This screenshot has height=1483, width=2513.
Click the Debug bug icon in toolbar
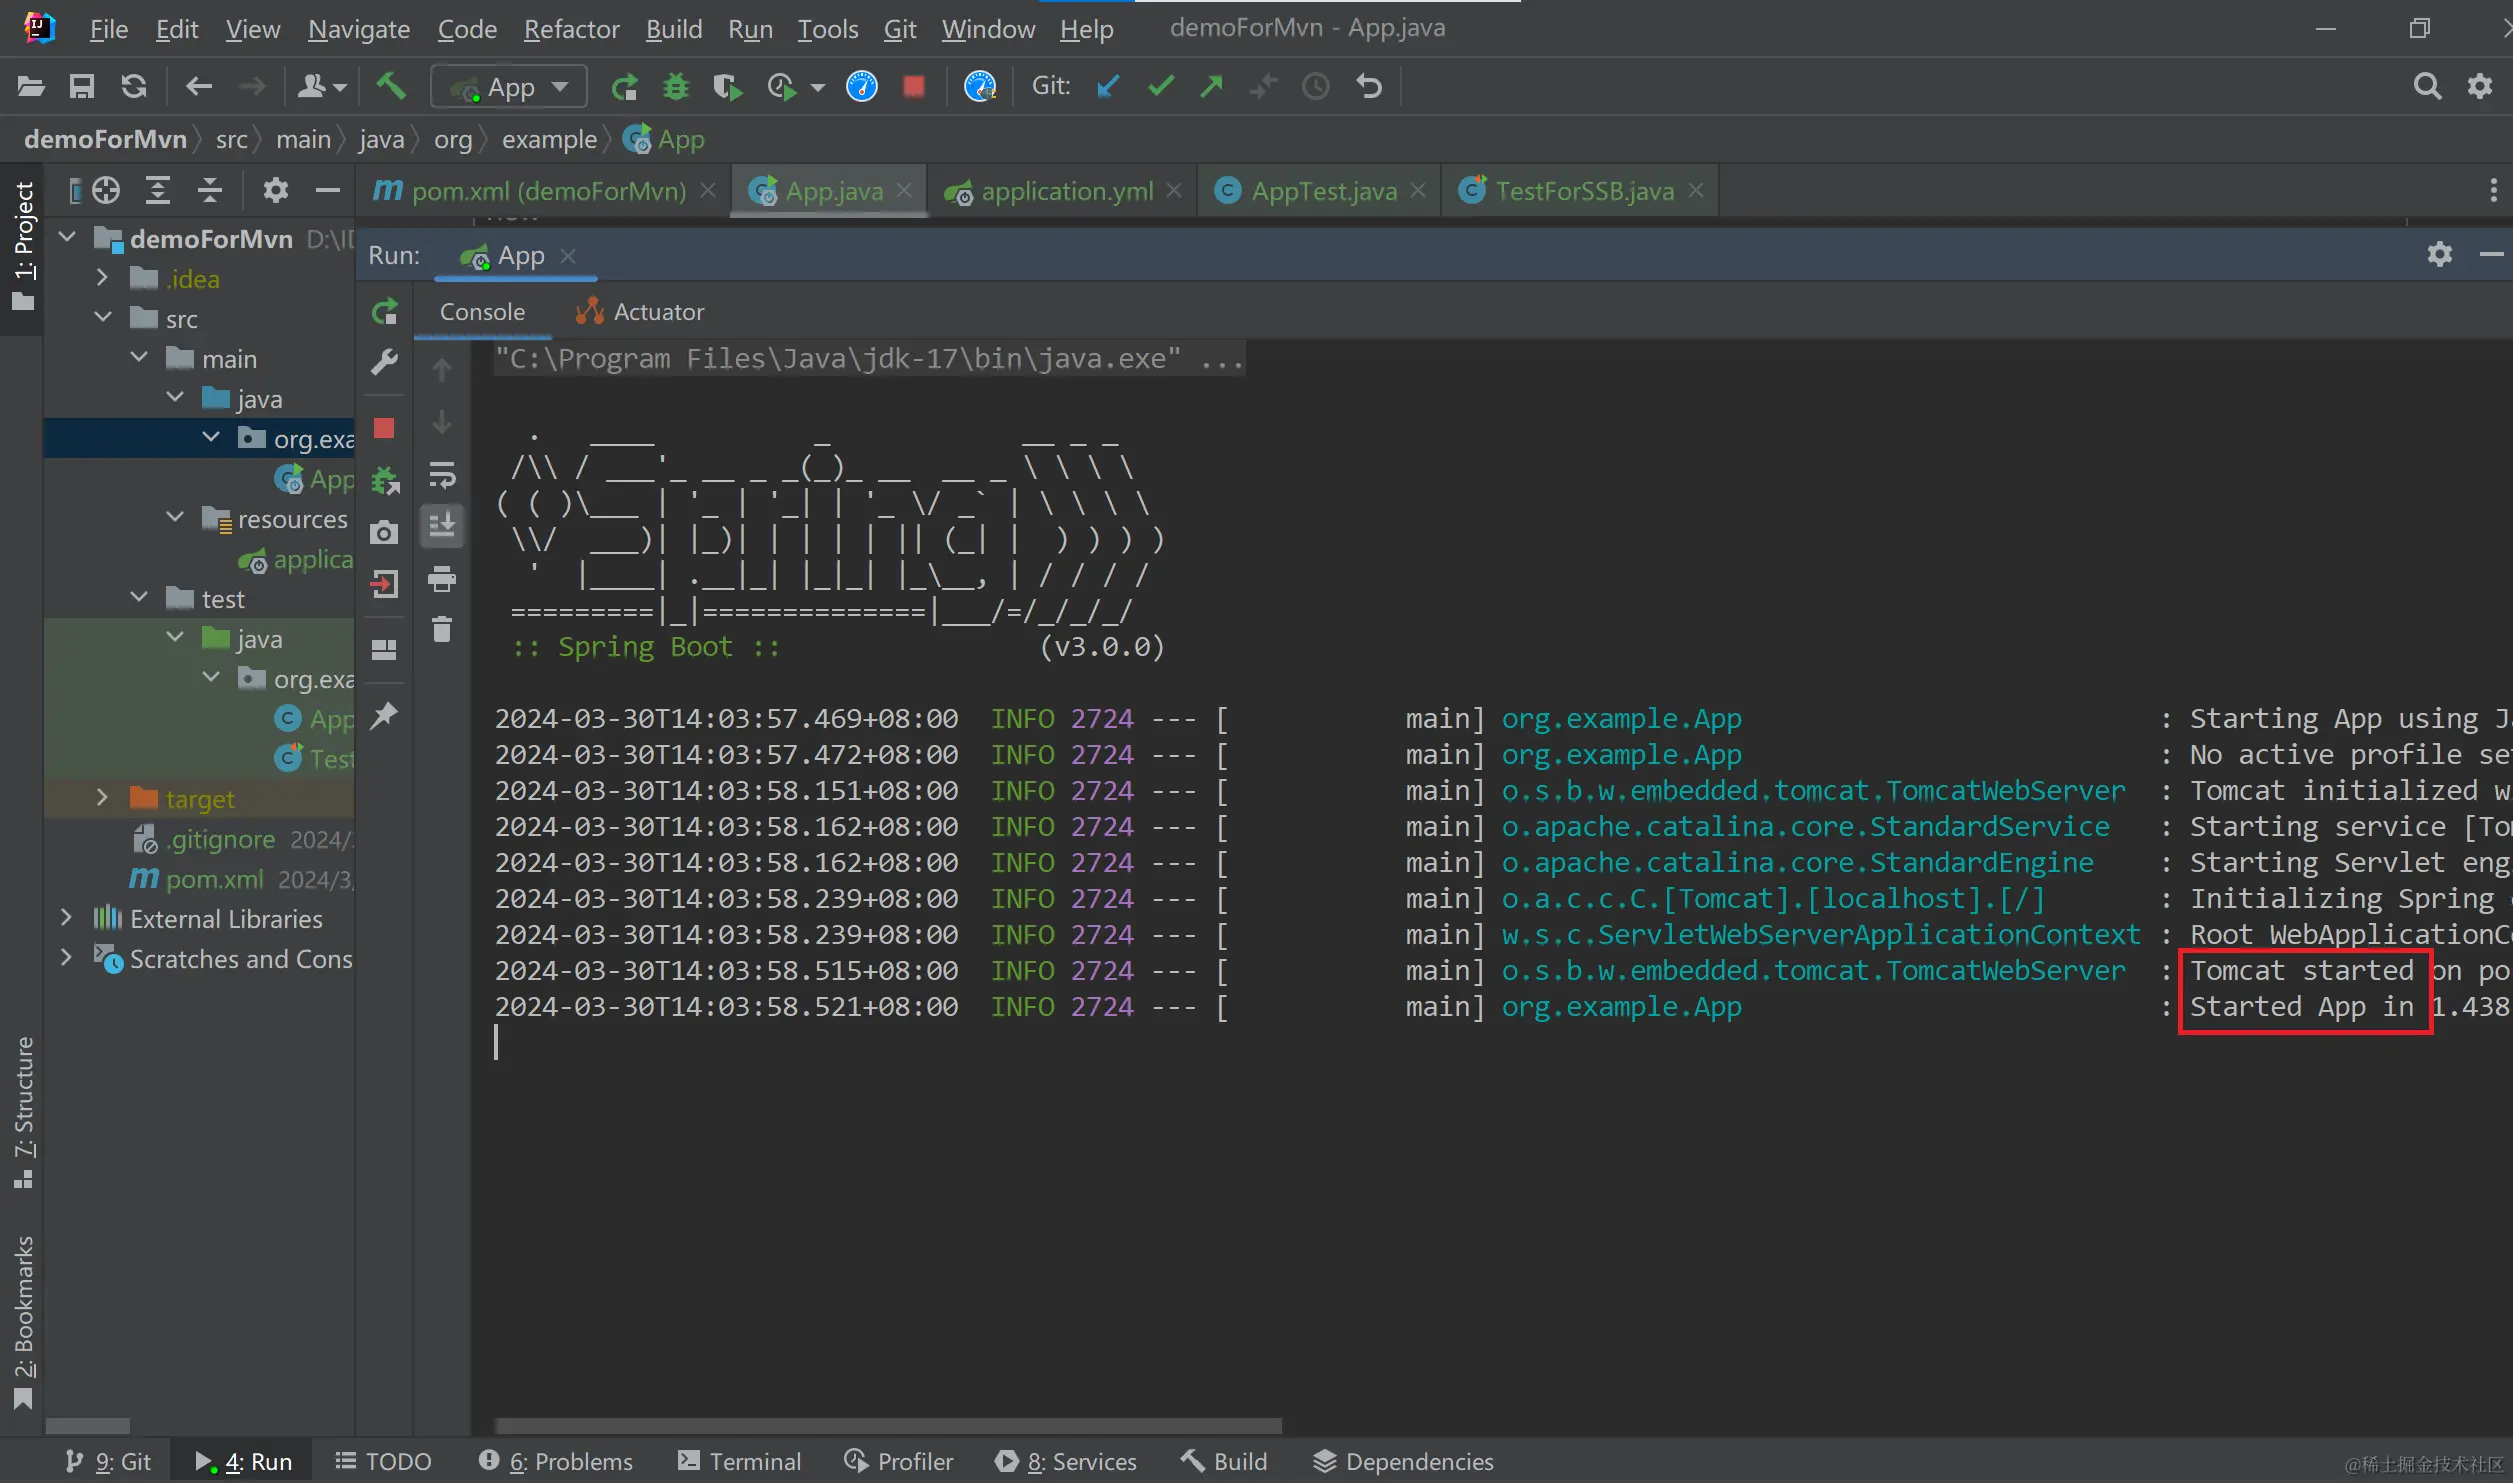(x=676, y=87)
